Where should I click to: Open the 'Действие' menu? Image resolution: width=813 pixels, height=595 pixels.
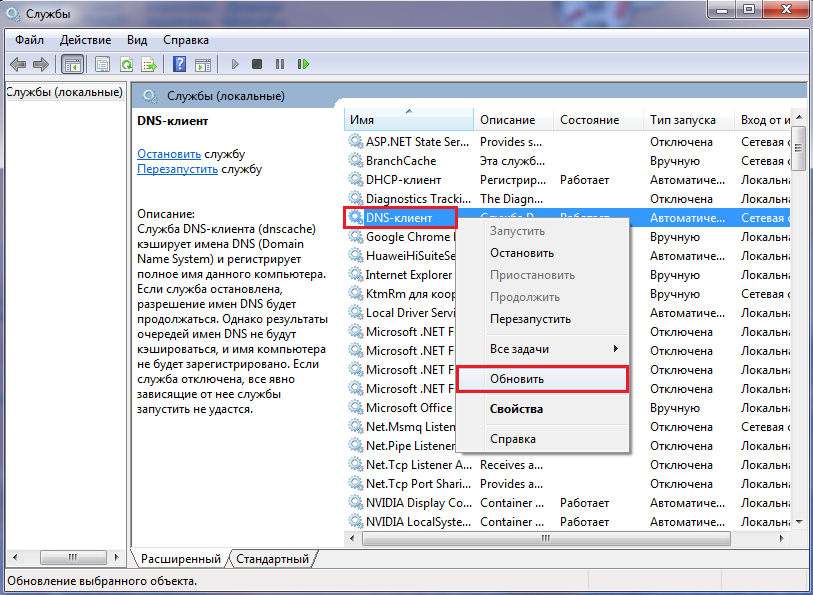85,40
